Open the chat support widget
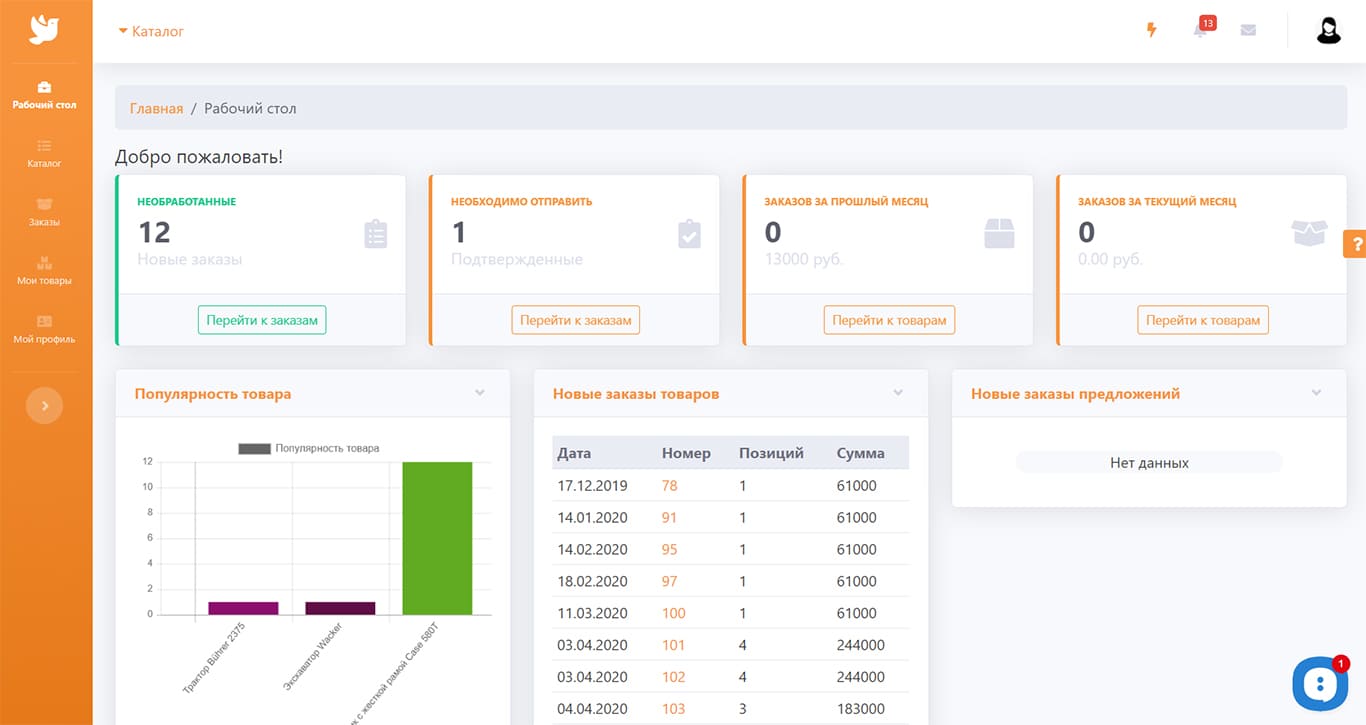1366x725 pixels. 1320,684
